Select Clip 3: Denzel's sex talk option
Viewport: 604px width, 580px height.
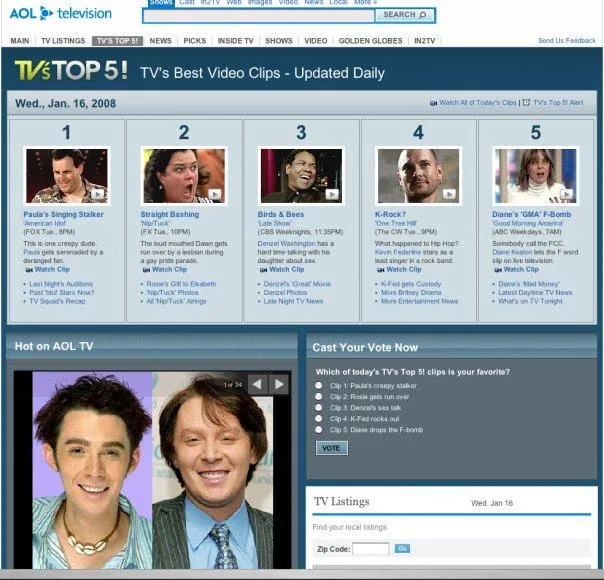(x=319, y=407)
